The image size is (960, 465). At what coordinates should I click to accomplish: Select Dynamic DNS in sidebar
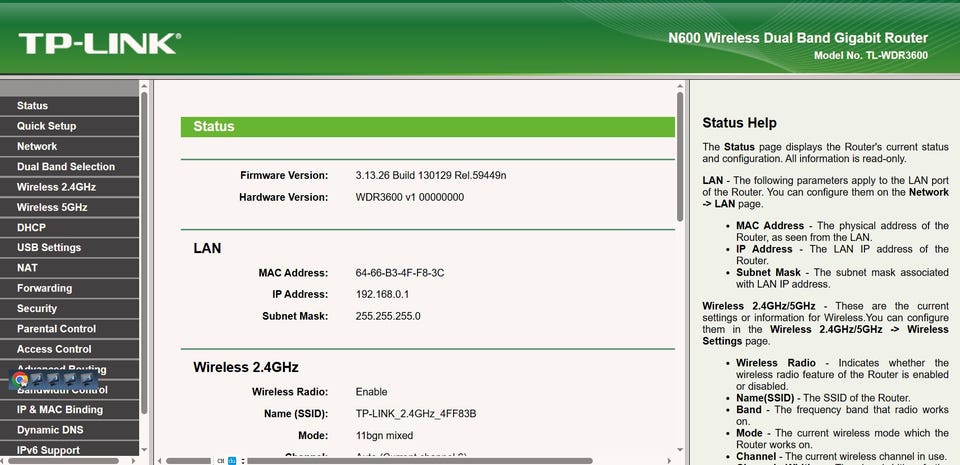tap(51, 430)
